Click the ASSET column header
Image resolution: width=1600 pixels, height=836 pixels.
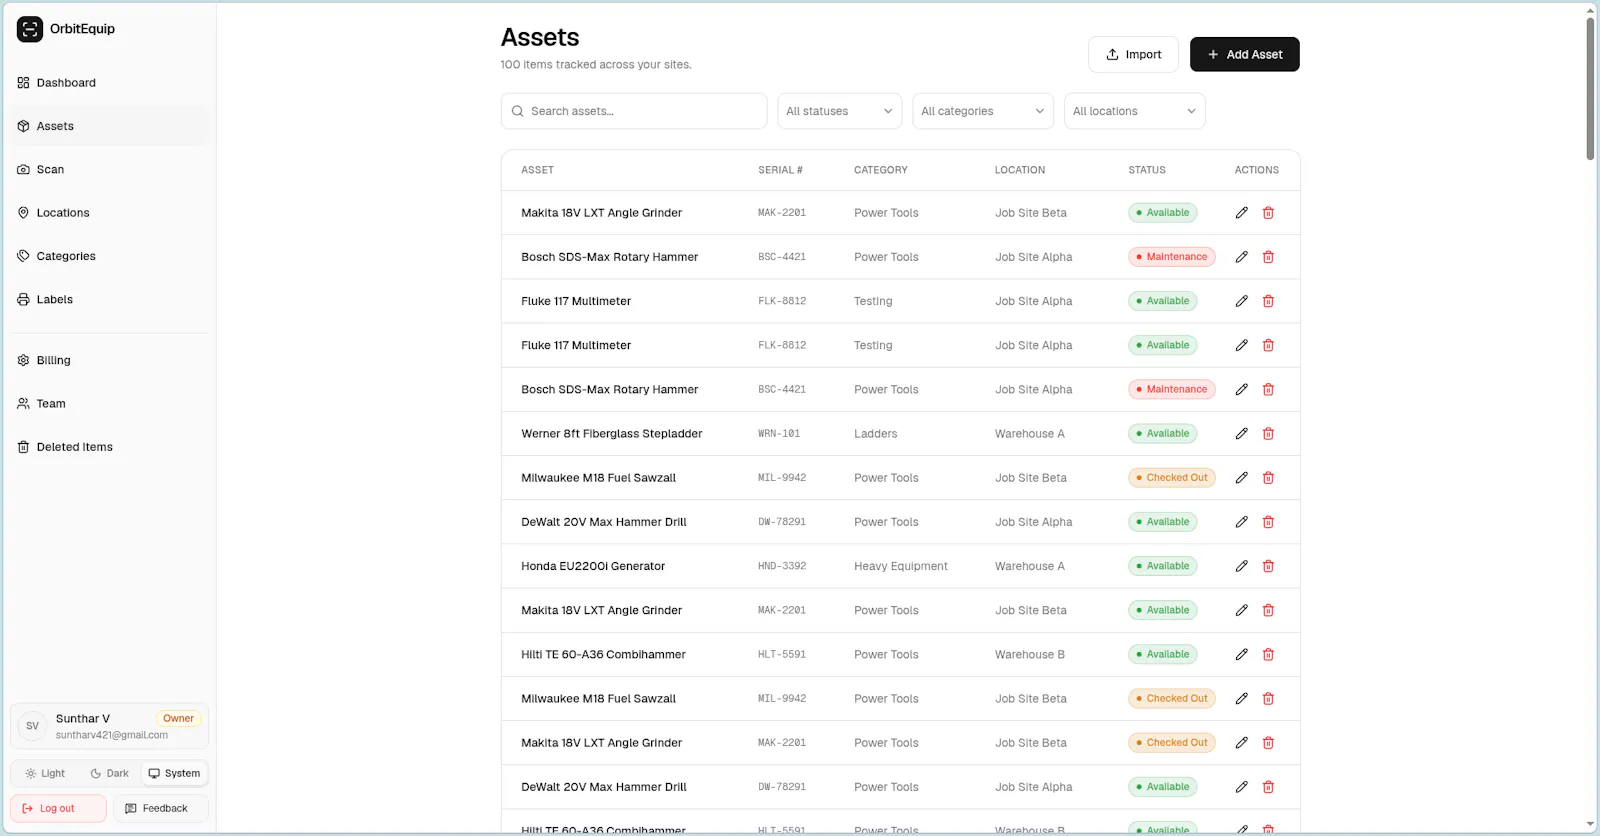[x=537, y=170]
